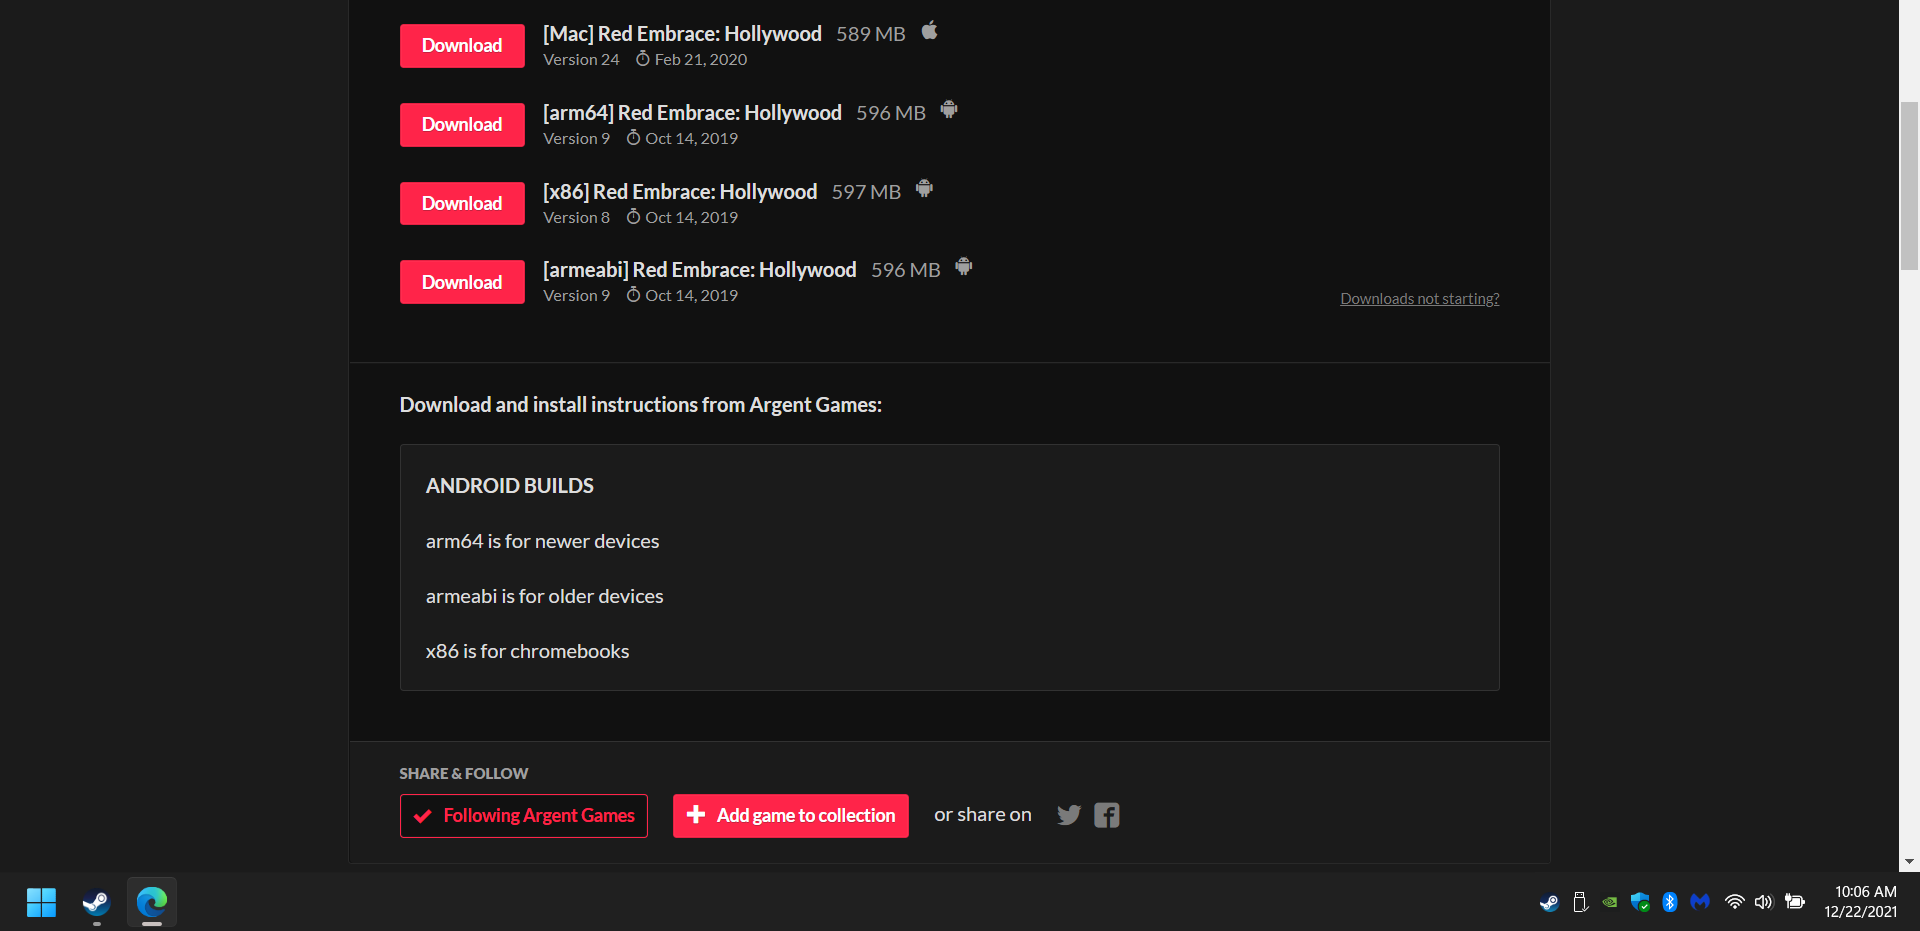Download the x86 build
The image size is (1920, 931).
pos(462,204)
